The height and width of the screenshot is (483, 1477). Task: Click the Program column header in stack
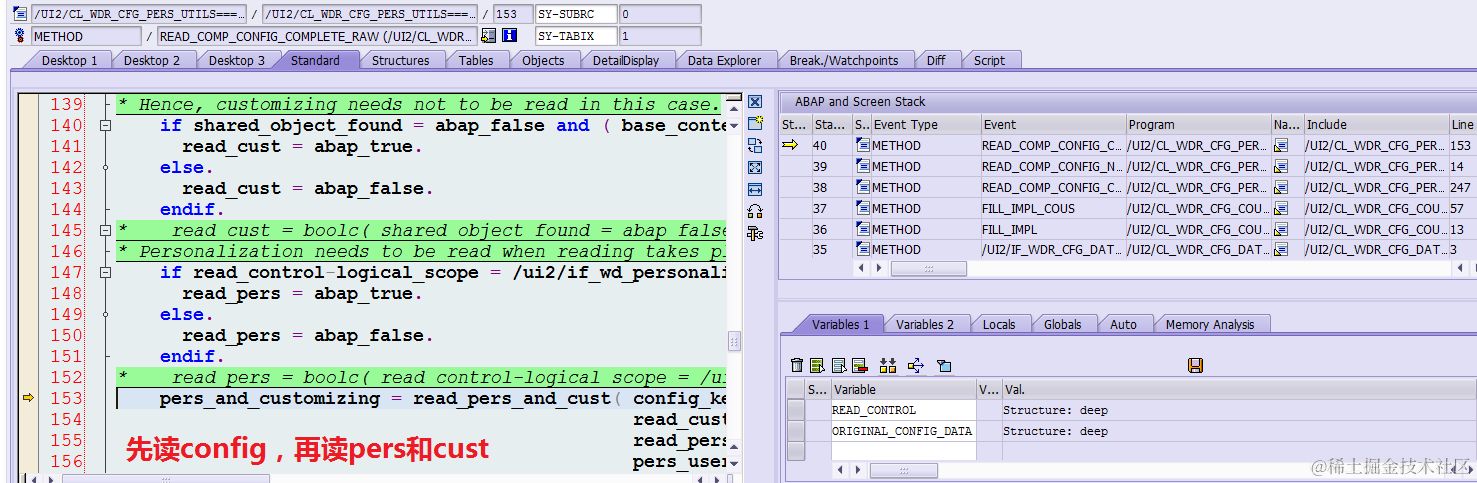pyautogui.click(x=1197, y=125)
